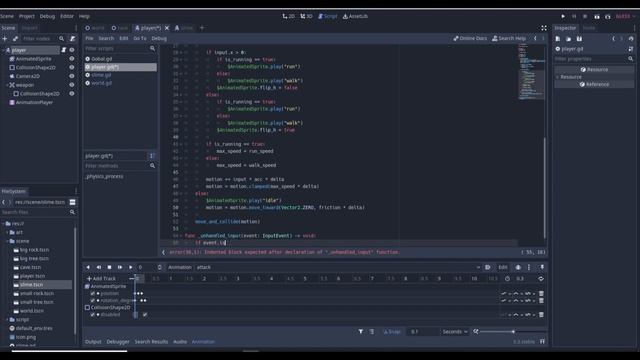Toggle the Snap button in the animation editor

(392, 332)
